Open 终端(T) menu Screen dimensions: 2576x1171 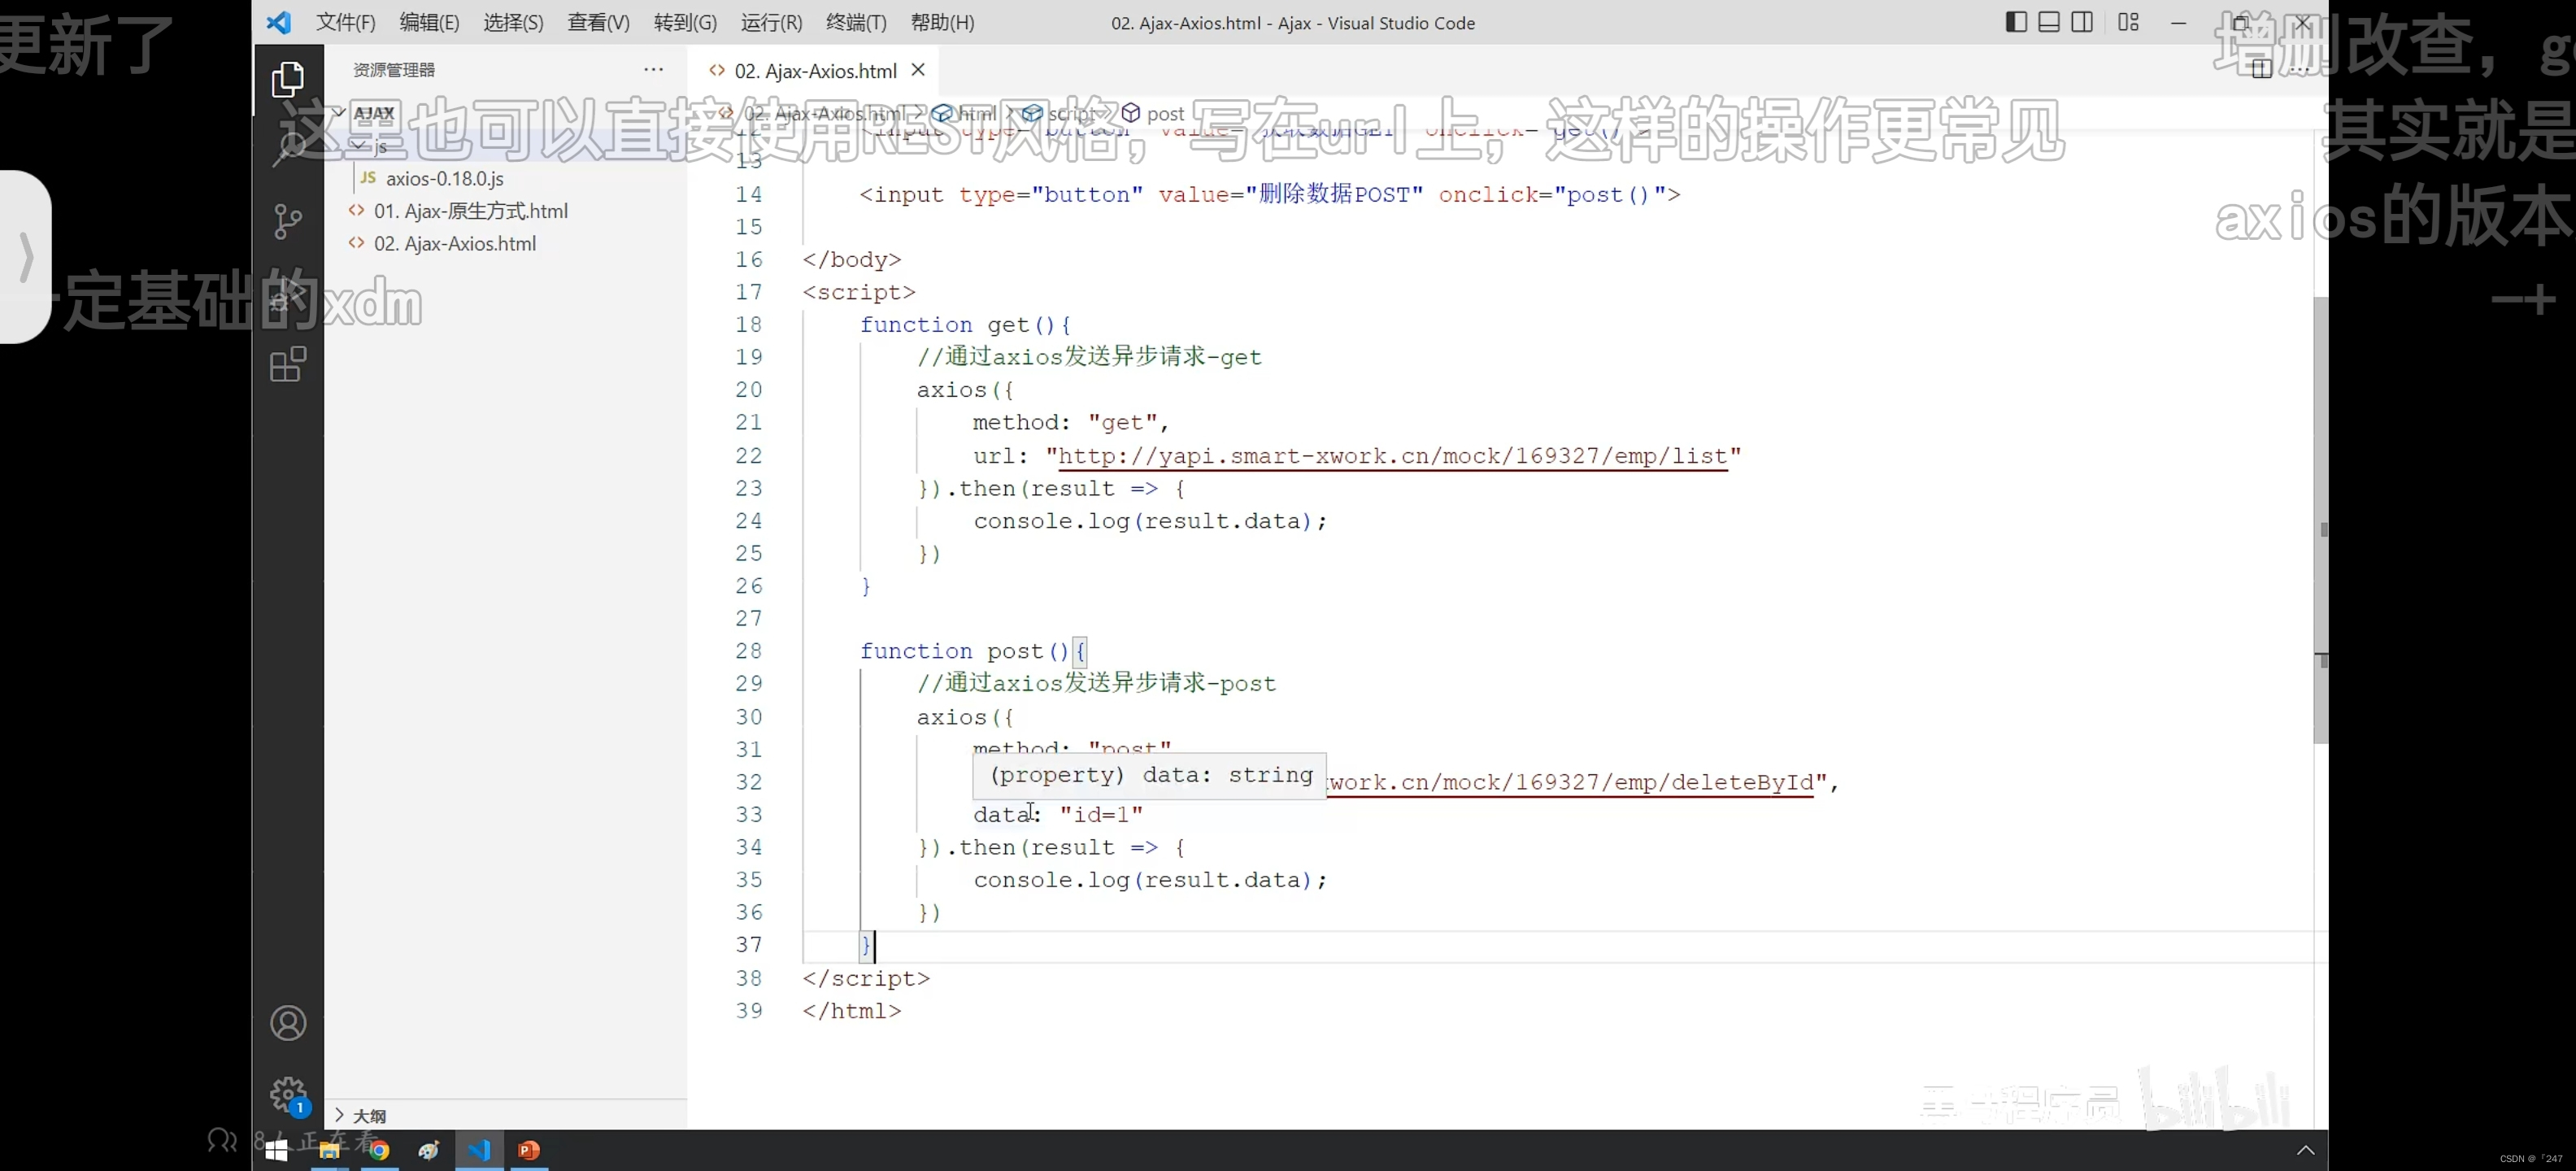coord(856,22)
